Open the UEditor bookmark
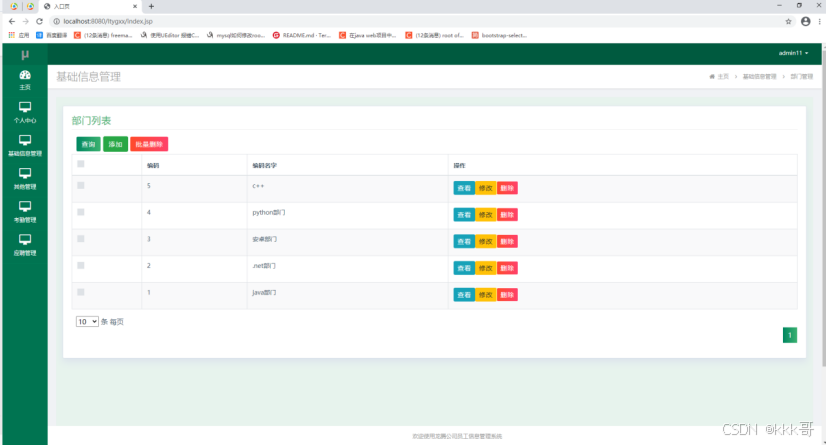This screenshot has width=826, height=445. tap(170, 35)
